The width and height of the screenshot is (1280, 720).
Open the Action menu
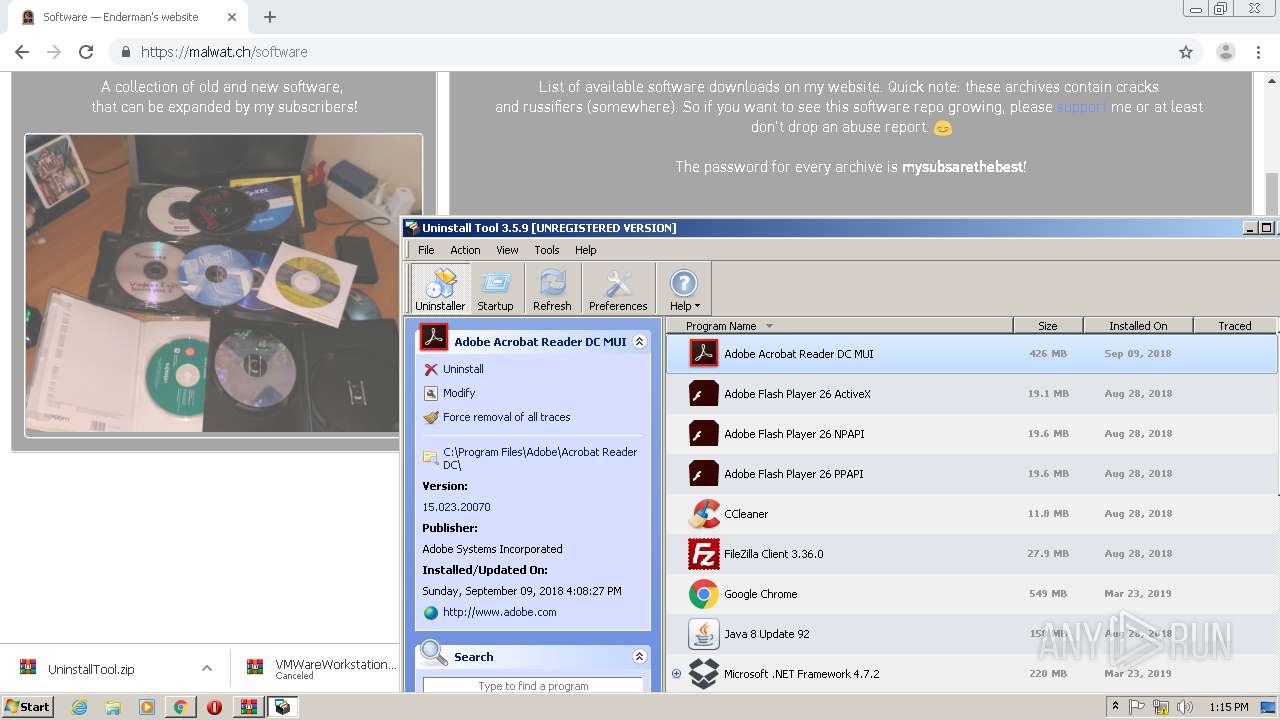[465, 250]
